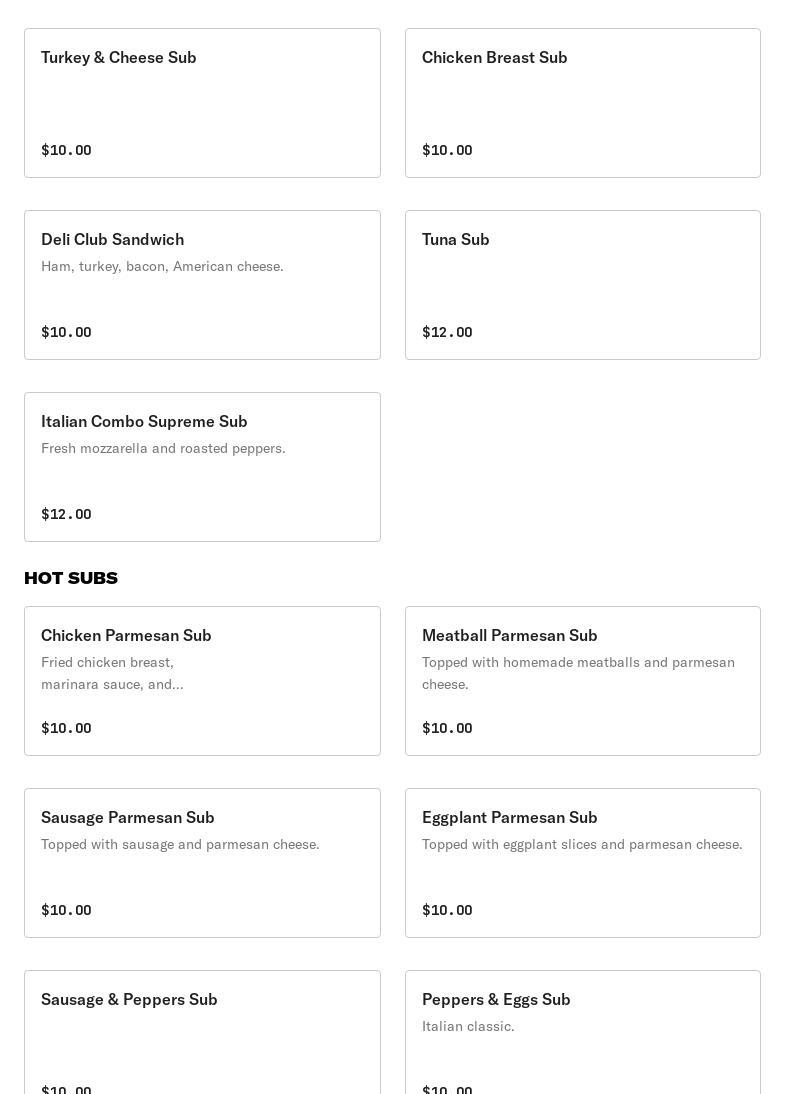785x1094 pixels.
Task: Click "Topped with homemade meatballs" description text
Action: 578,673
